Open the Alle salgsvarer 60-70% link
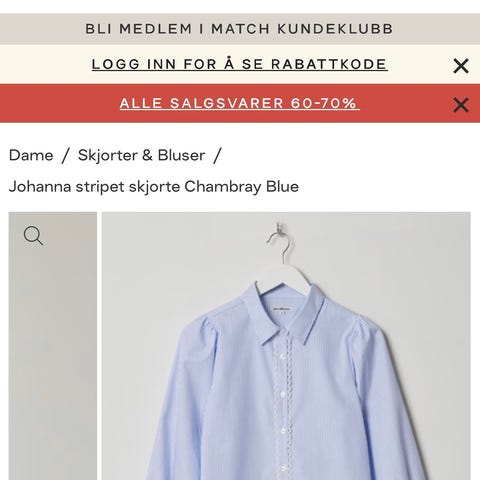 pyautogui.click(x=240, y=103)
